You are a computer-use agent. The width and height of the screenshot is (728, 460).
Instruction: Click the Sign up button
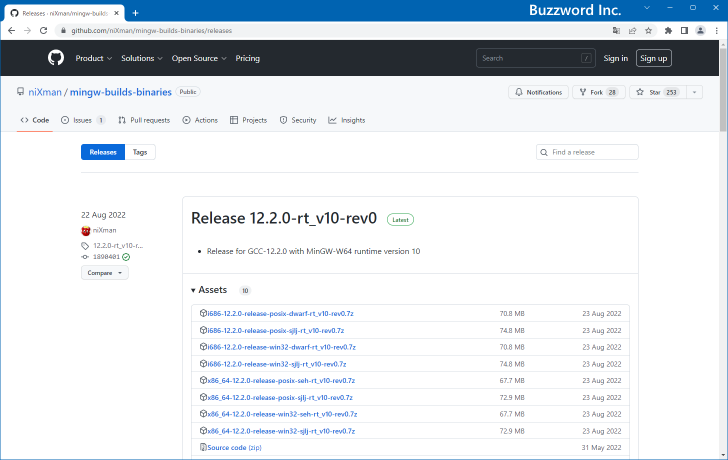[x=654, y=58]
